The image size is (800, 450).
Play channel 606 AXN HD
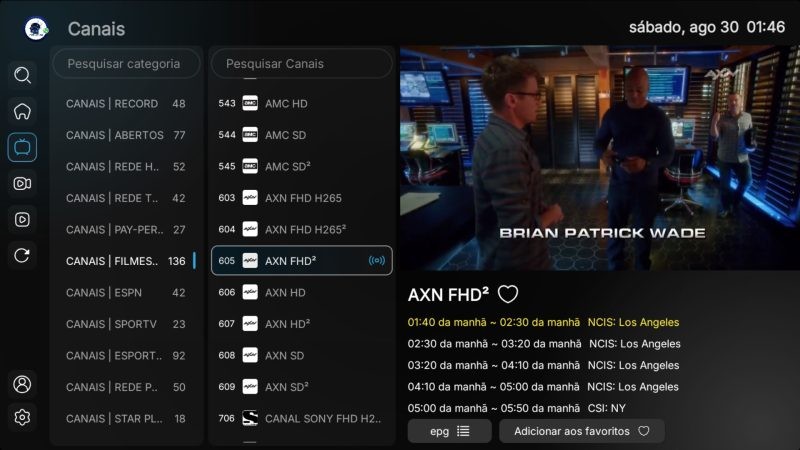pyautogui.click(x=302, y=292)
